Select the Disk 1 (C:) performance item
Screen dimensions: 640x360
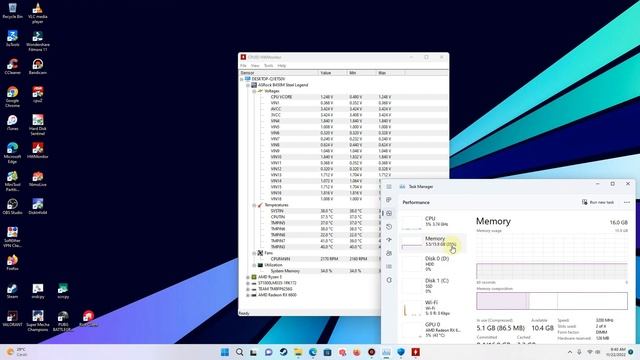pyautogui.click(x=433, y=286)
